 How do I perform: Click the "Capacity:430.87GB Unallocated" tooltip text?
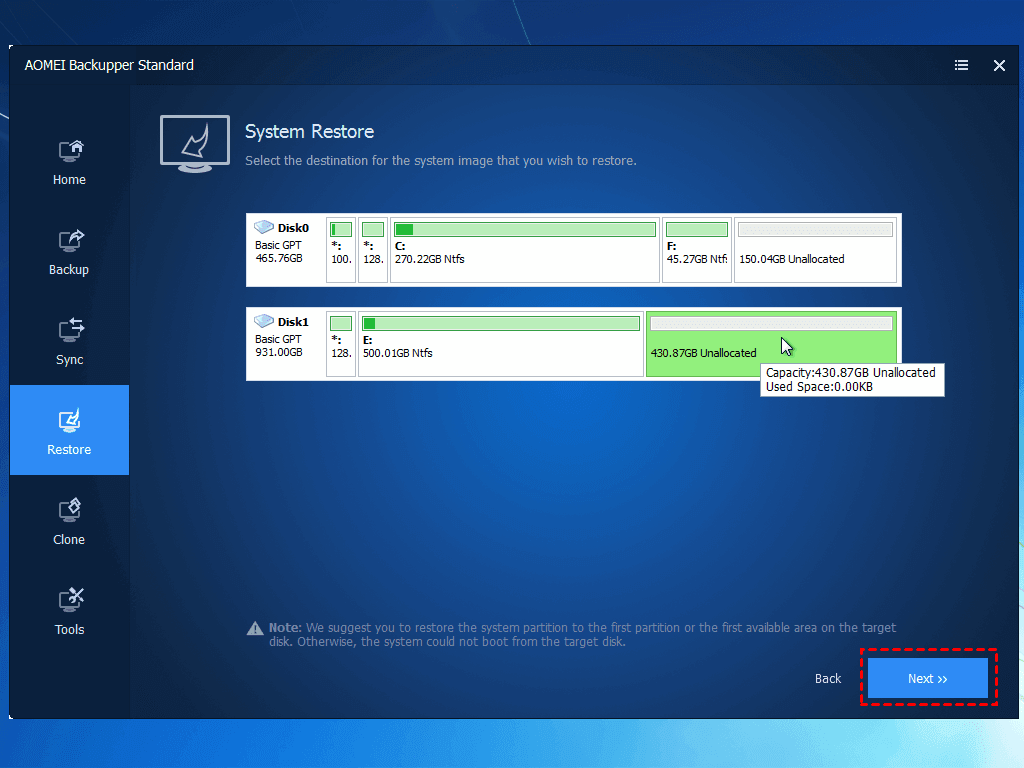[x=850, y=372]
